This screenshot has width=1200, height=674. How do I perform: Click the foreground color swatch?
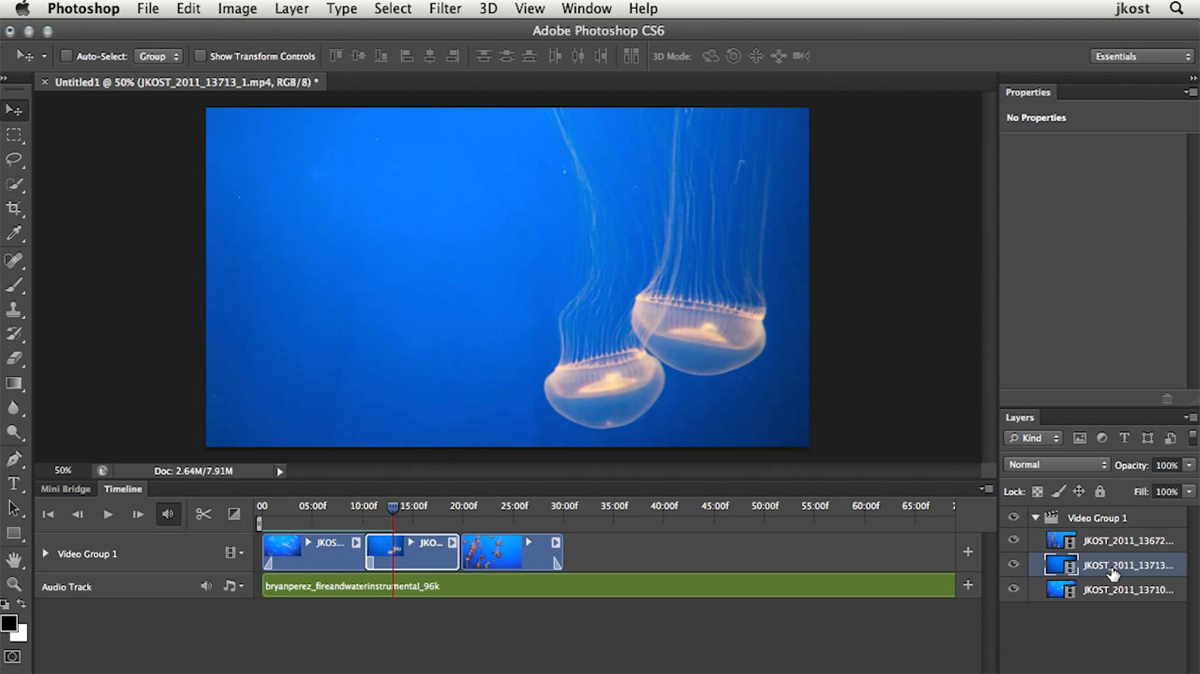pos(9,624)
